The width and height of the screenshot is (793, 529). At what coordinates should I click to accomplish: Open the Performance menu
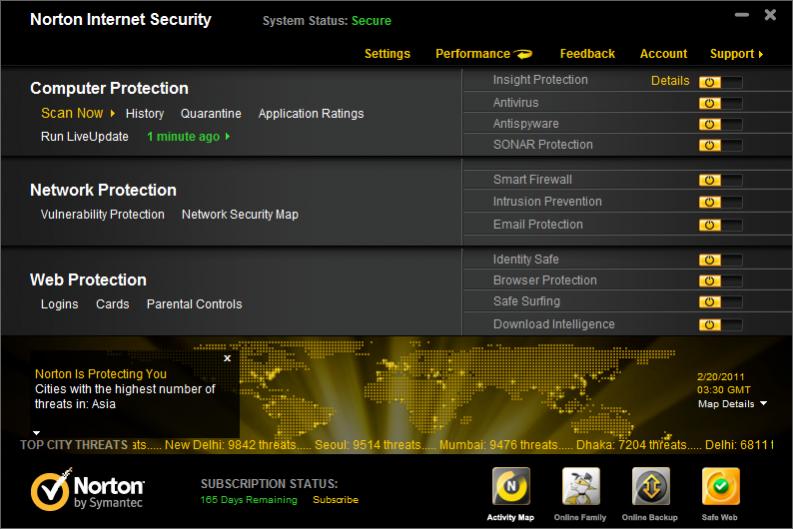pyautogui.click(x=473, y=54)
